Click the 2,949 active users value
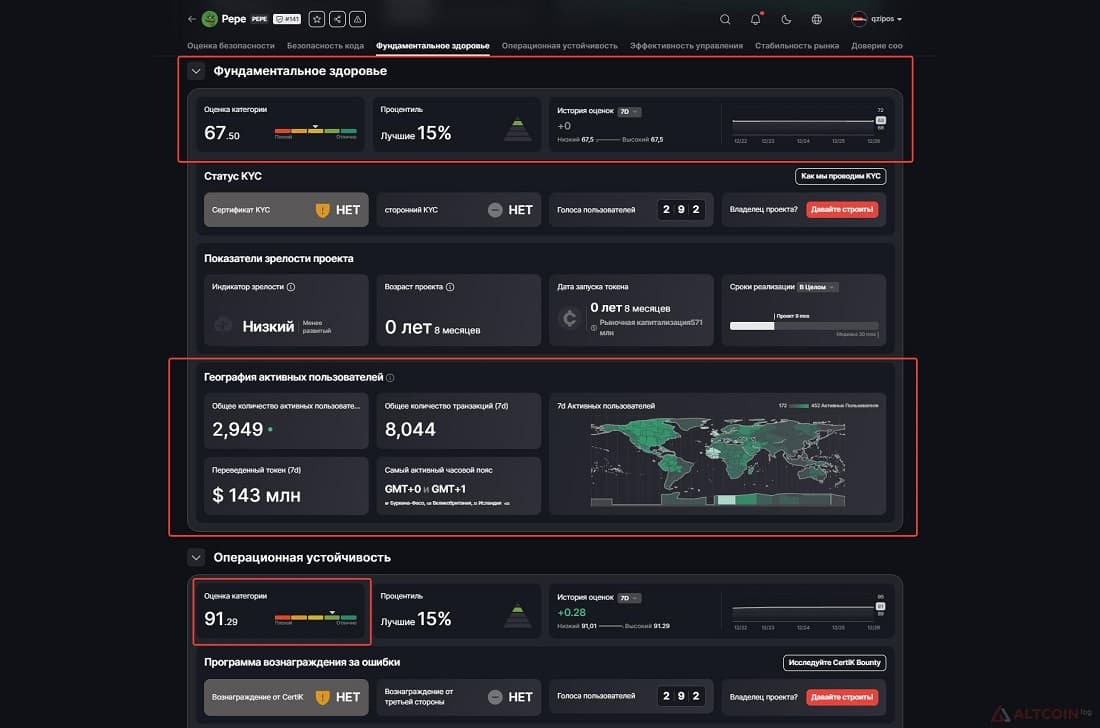1100x728 pixels. click(238, 429)
